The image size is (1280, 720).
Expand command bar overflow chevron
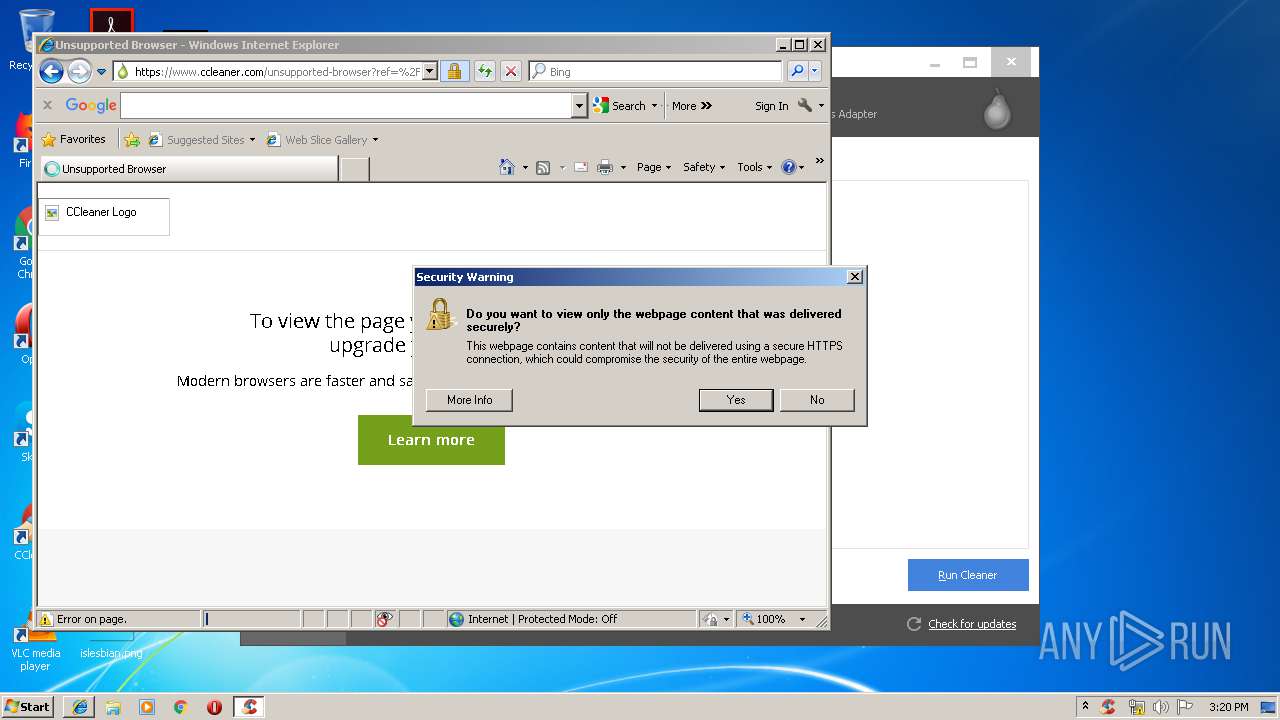[x=819, y=161]
